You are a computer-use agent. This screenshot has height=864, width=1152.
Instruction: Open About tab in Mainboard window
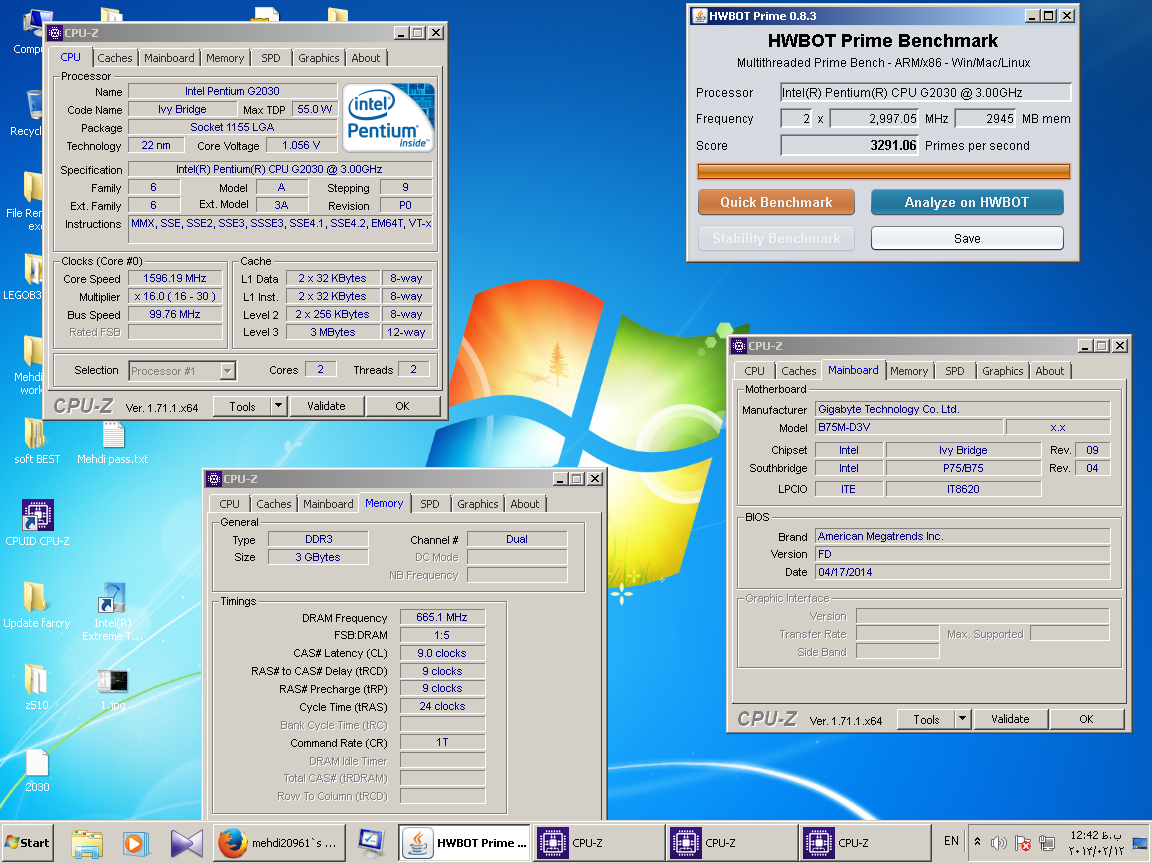(x=1050, y=371)
